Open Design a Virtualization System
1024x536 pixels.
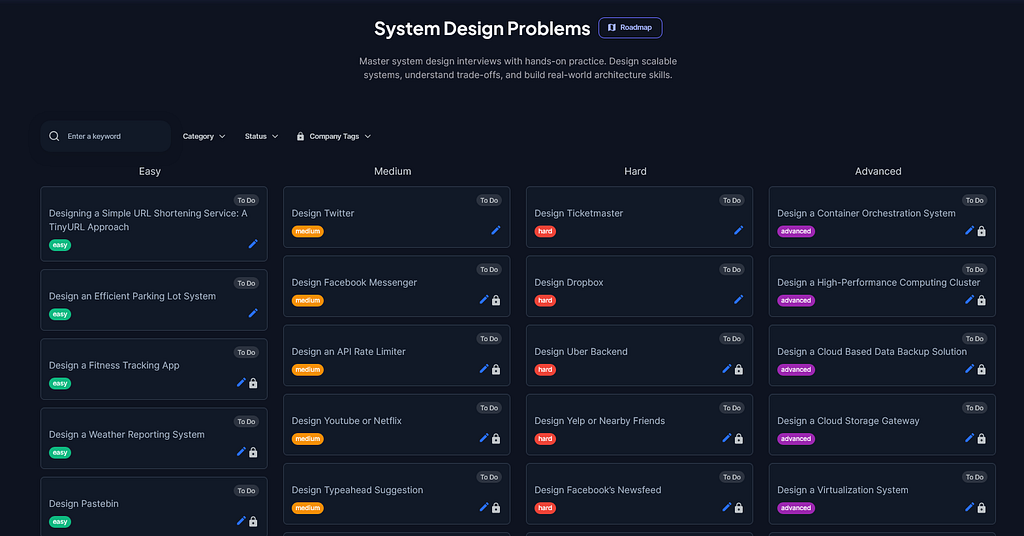point(842,490)
